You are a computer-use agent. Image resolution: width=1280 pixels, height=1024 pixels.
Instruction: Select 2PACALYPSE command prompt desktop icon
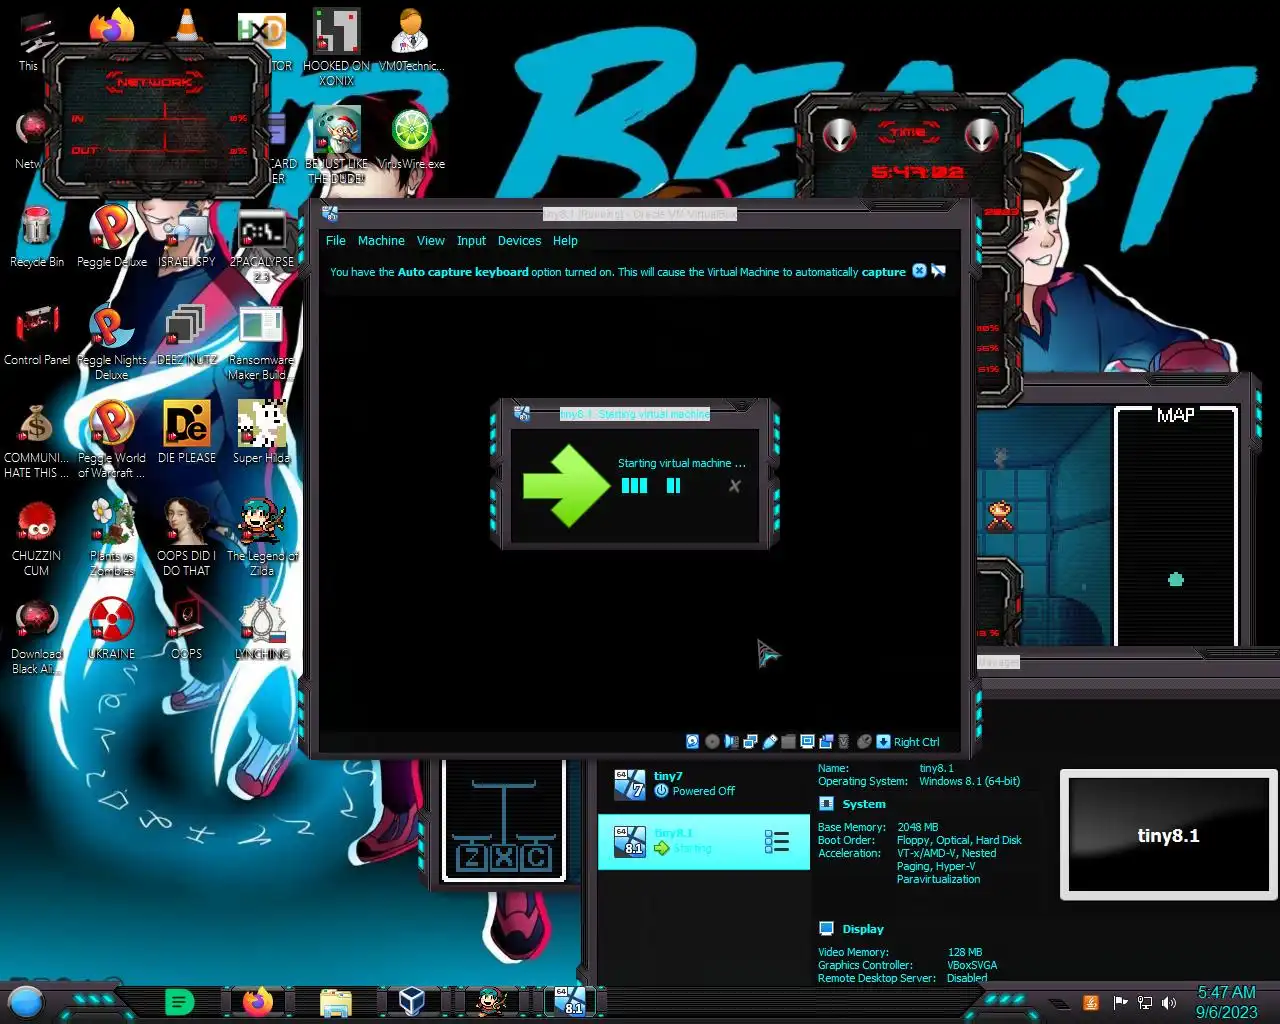click(x=262, y=245)
